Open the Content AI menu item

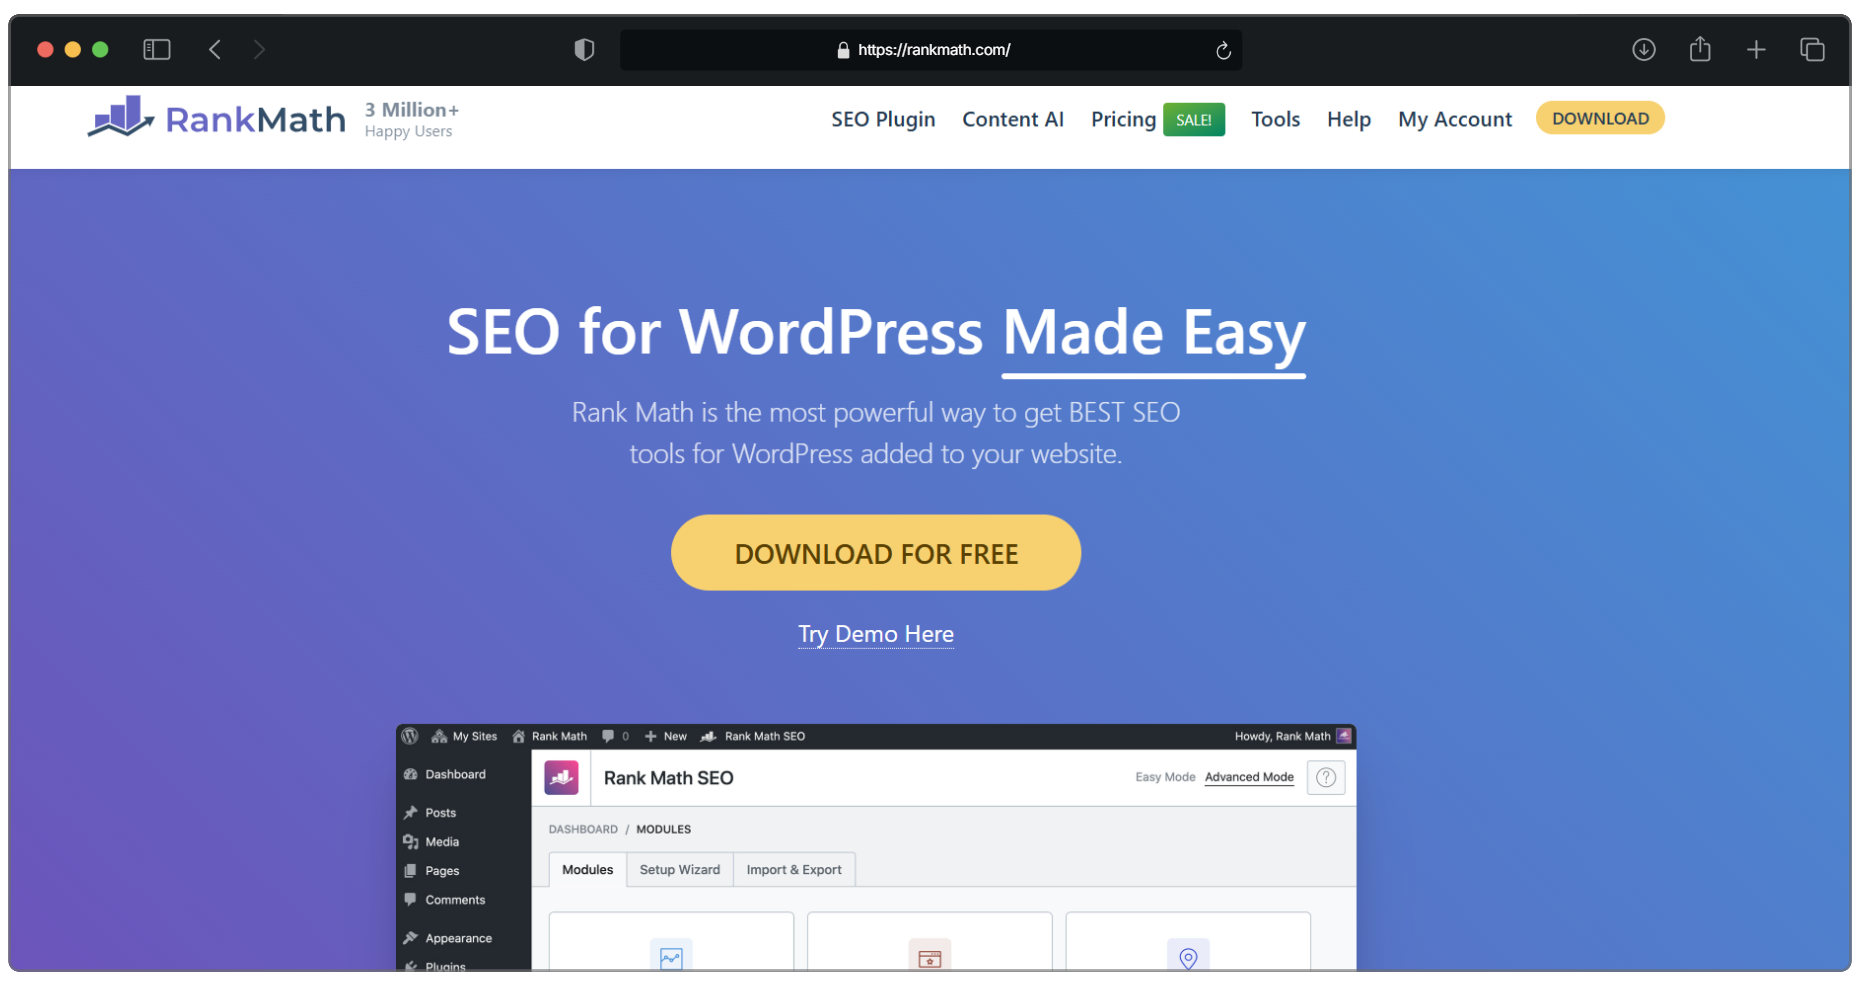click(x=1013, y=119)
